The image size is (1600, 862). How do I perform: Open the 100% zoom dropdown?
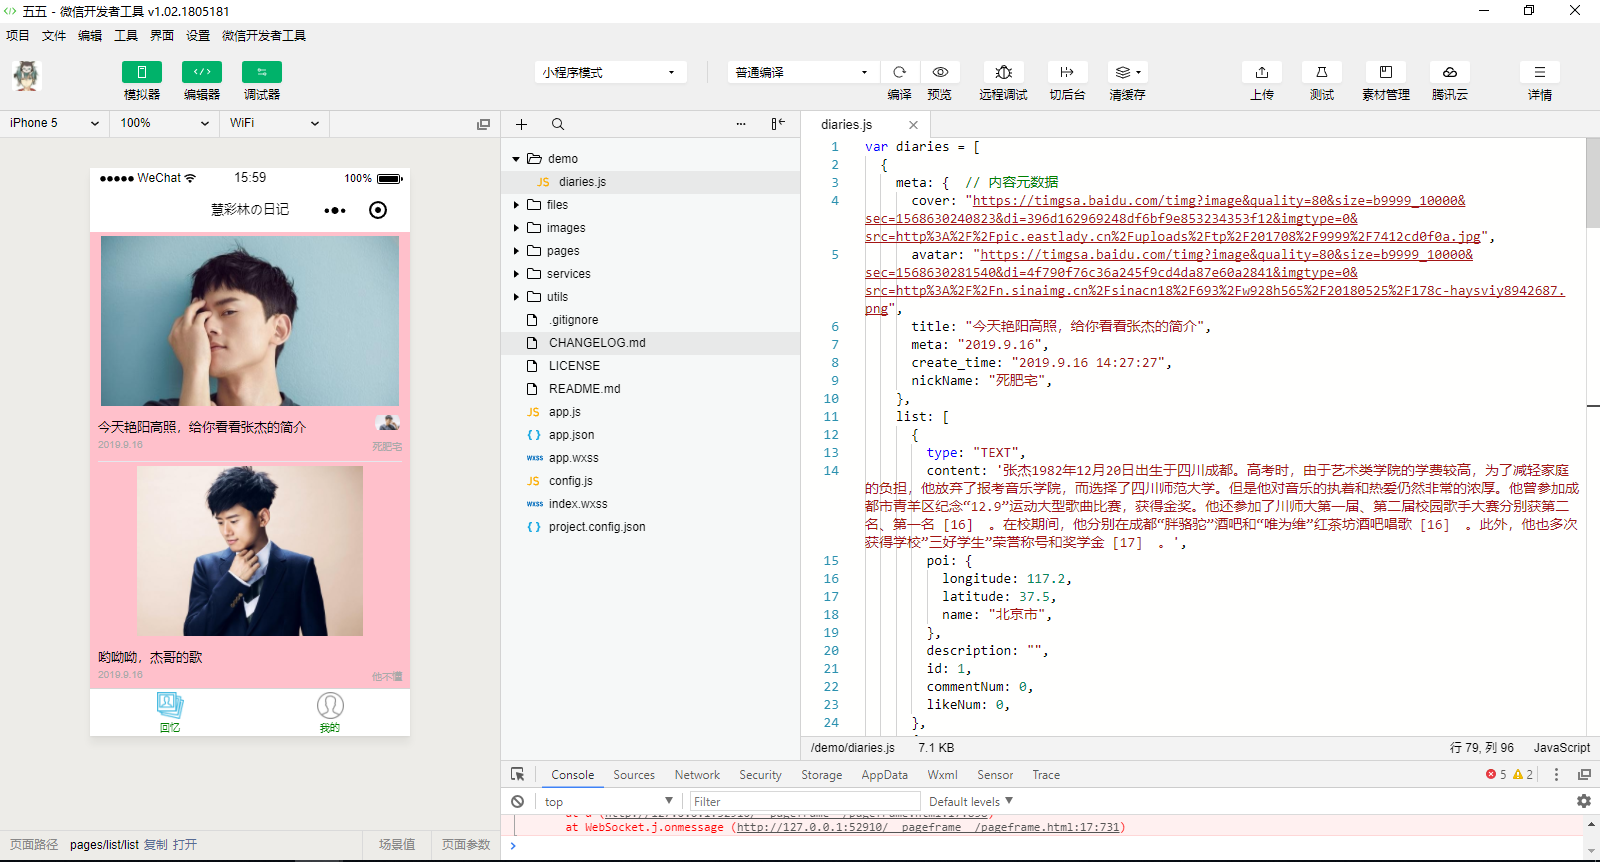(x=164, y=123)
